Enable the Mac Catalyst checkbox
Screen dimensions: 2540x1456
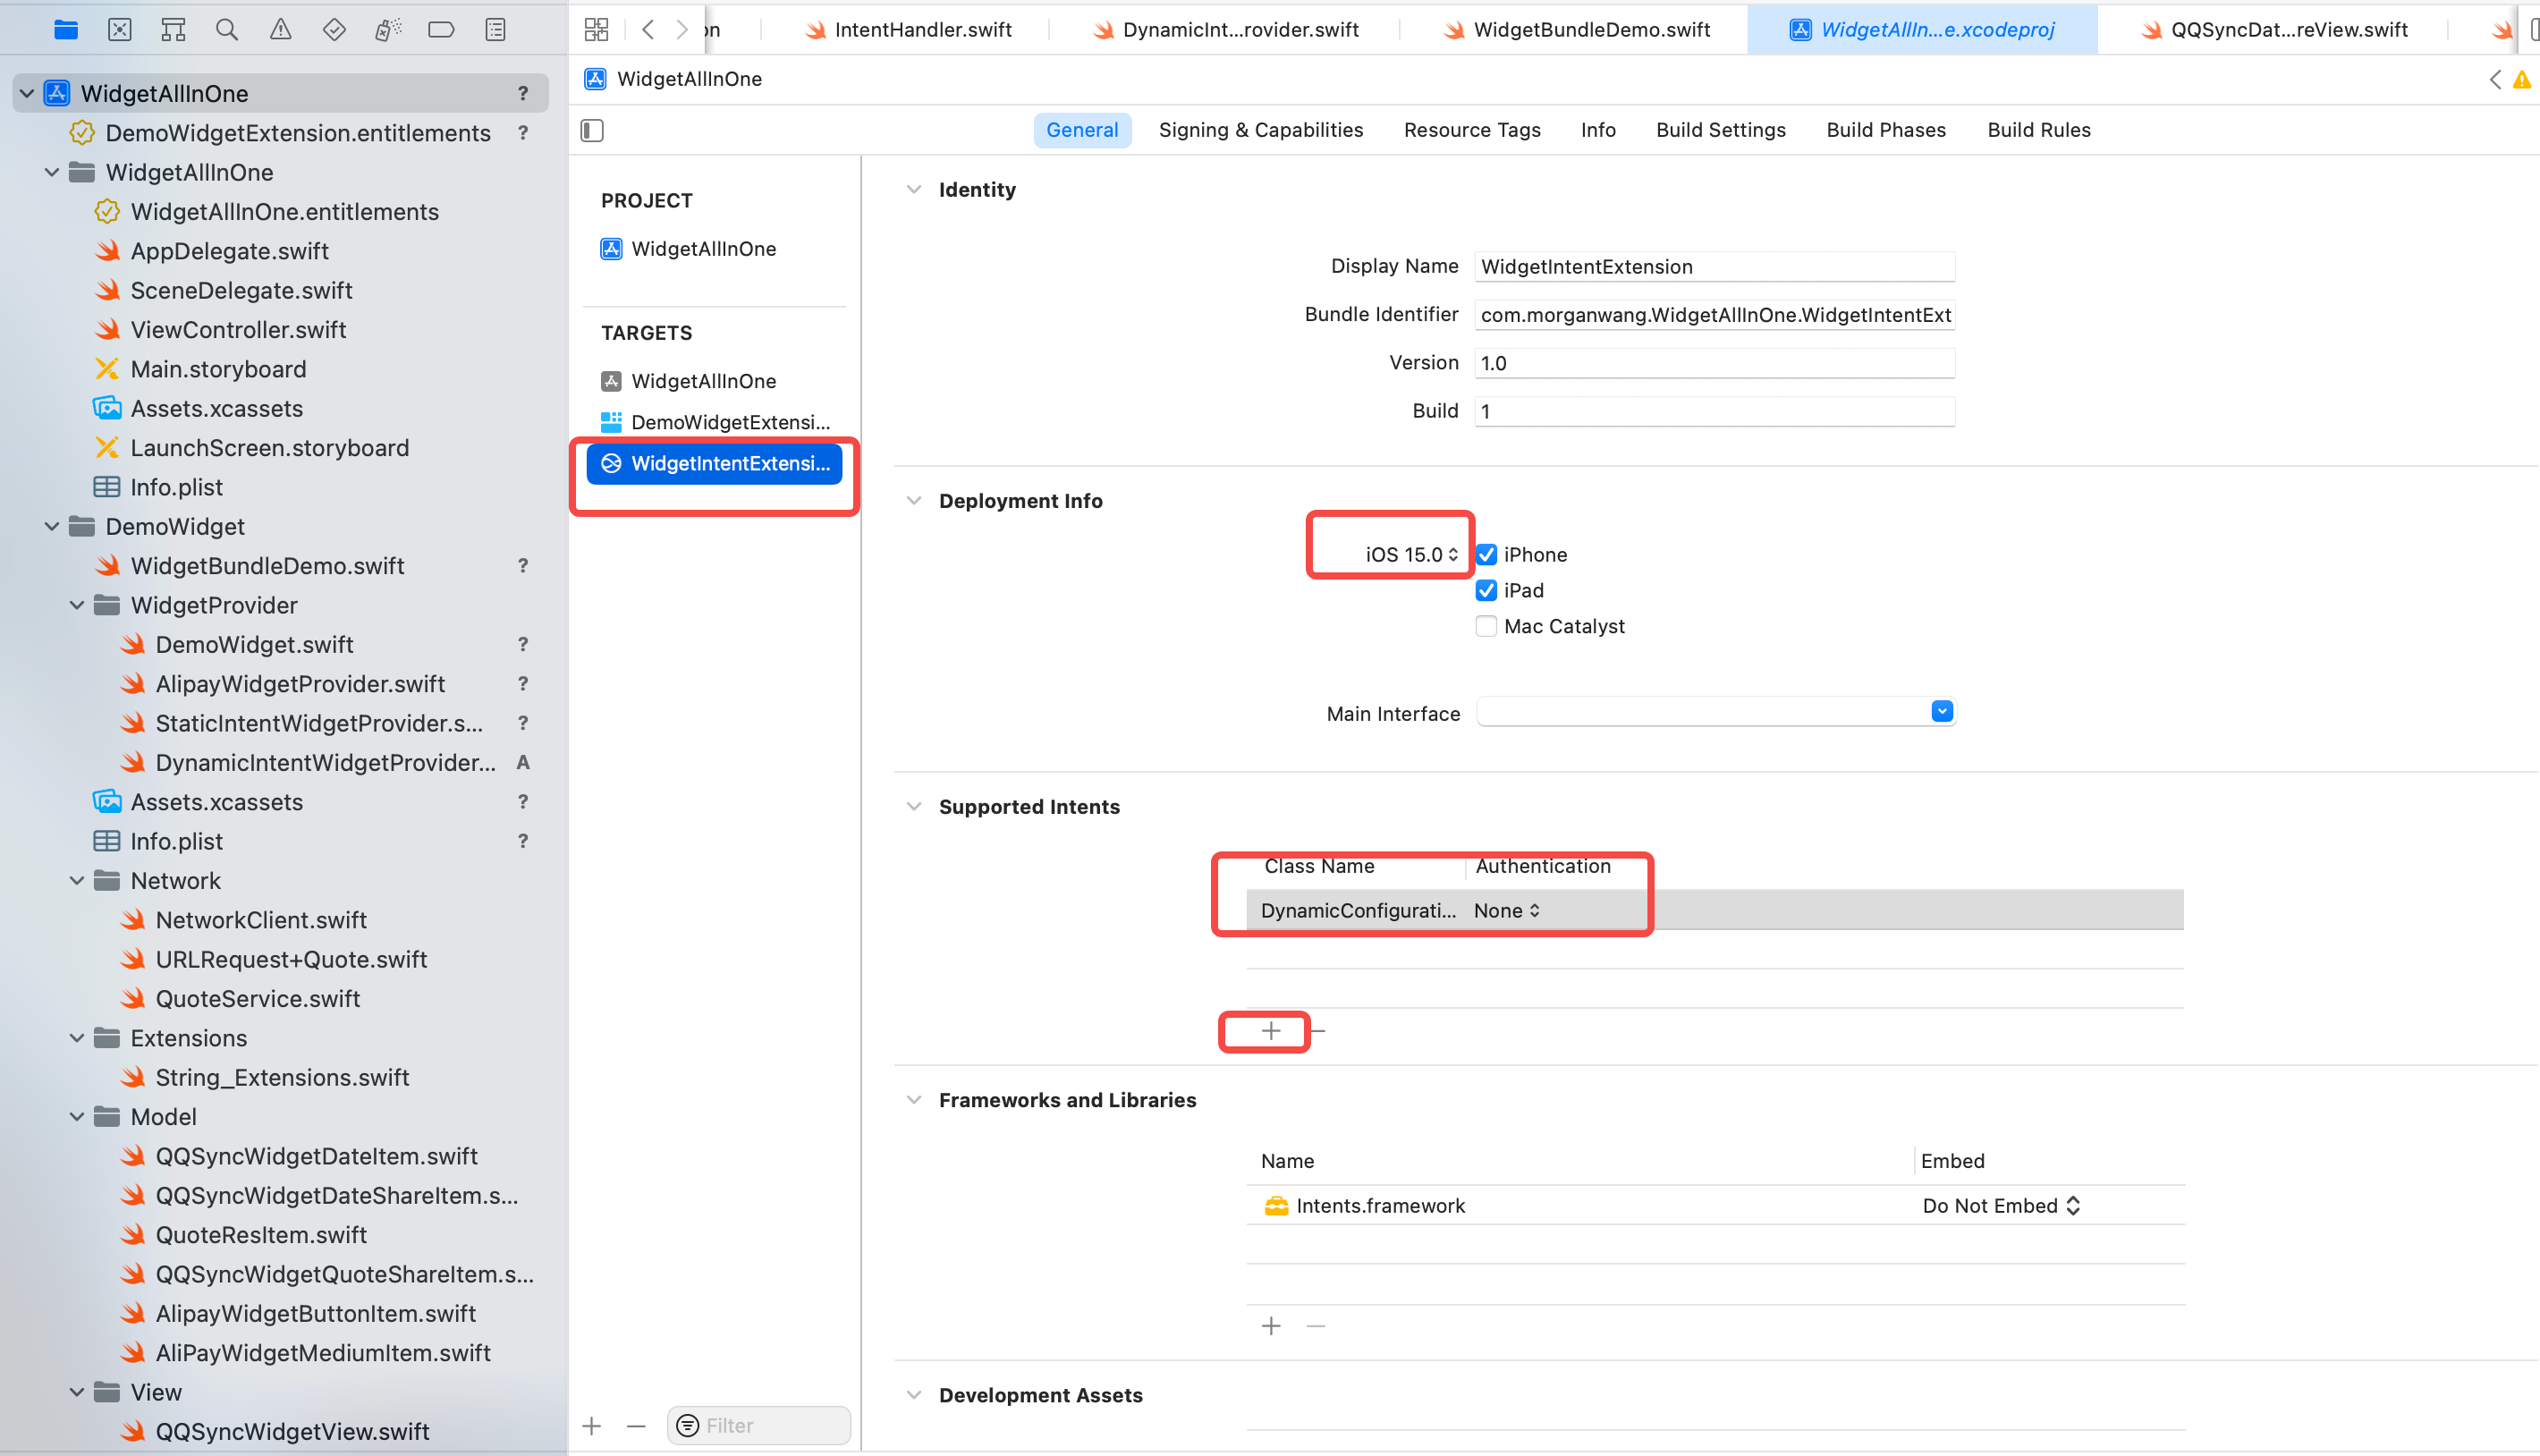coord(1486,627)
